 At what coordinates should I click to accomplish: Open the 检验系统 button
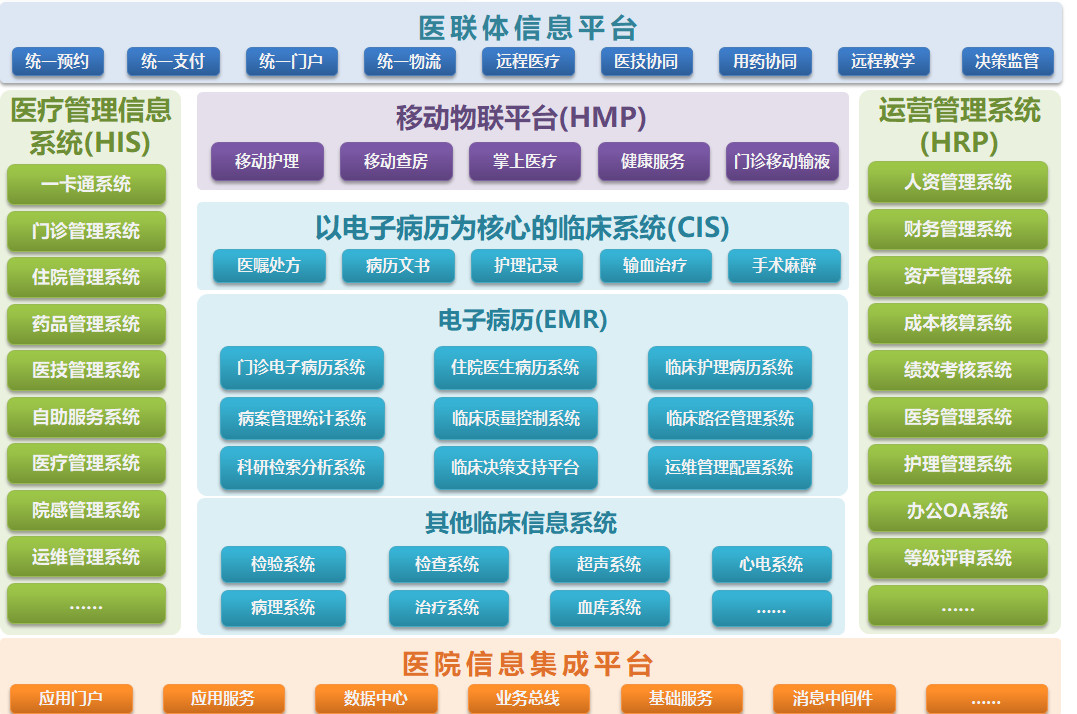click(x=283, y=565)
